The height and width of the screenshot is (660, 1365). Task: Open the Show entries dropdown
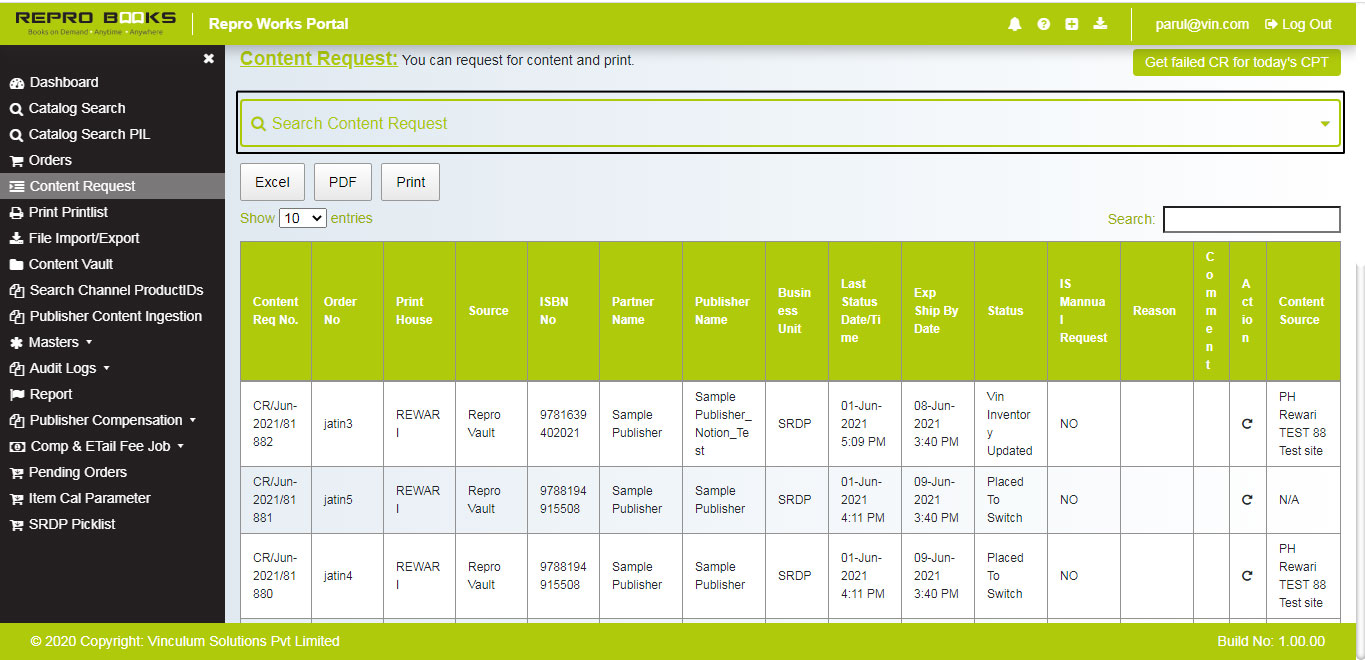click(302, 217)
